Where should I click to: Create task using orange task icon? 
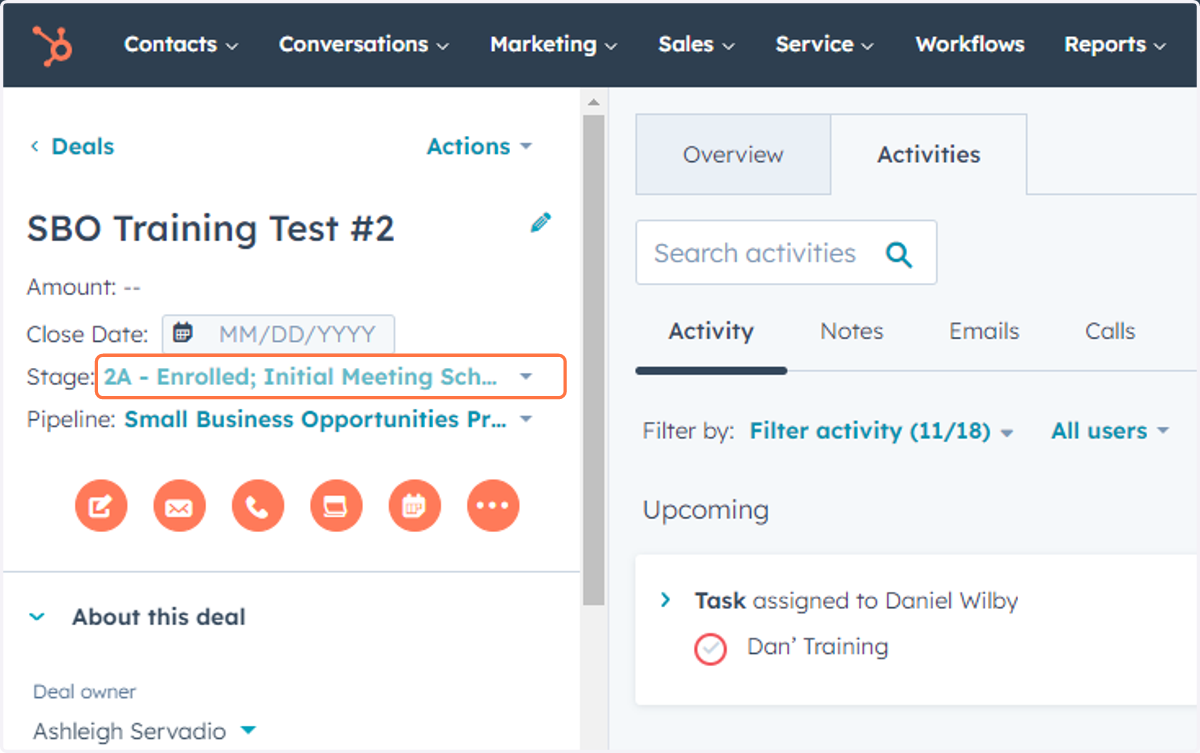tap(336, 506)
